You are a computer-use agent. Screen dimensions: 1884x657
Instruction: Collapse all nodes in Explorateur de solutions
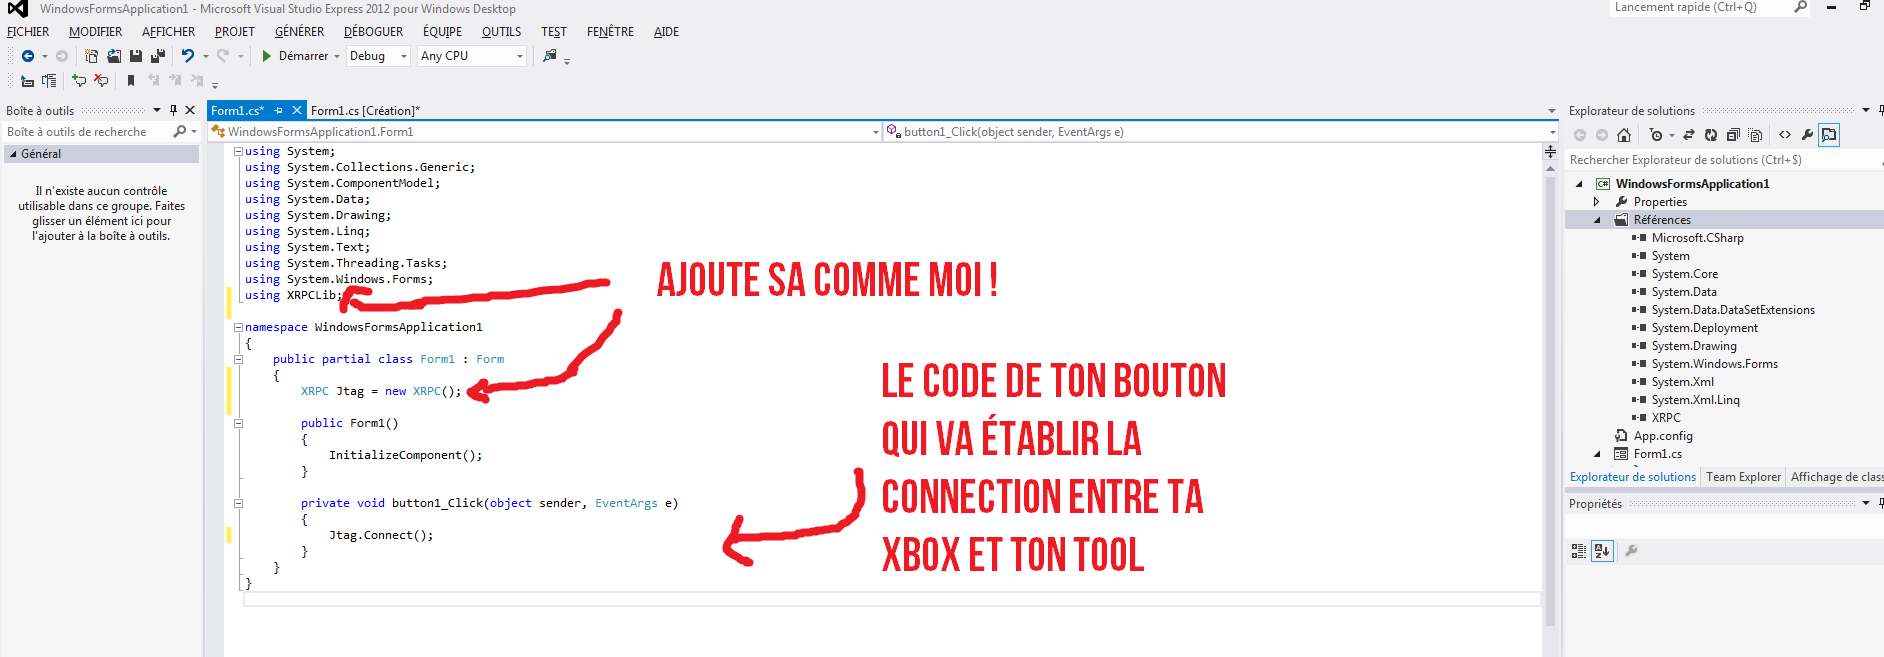1733,135
